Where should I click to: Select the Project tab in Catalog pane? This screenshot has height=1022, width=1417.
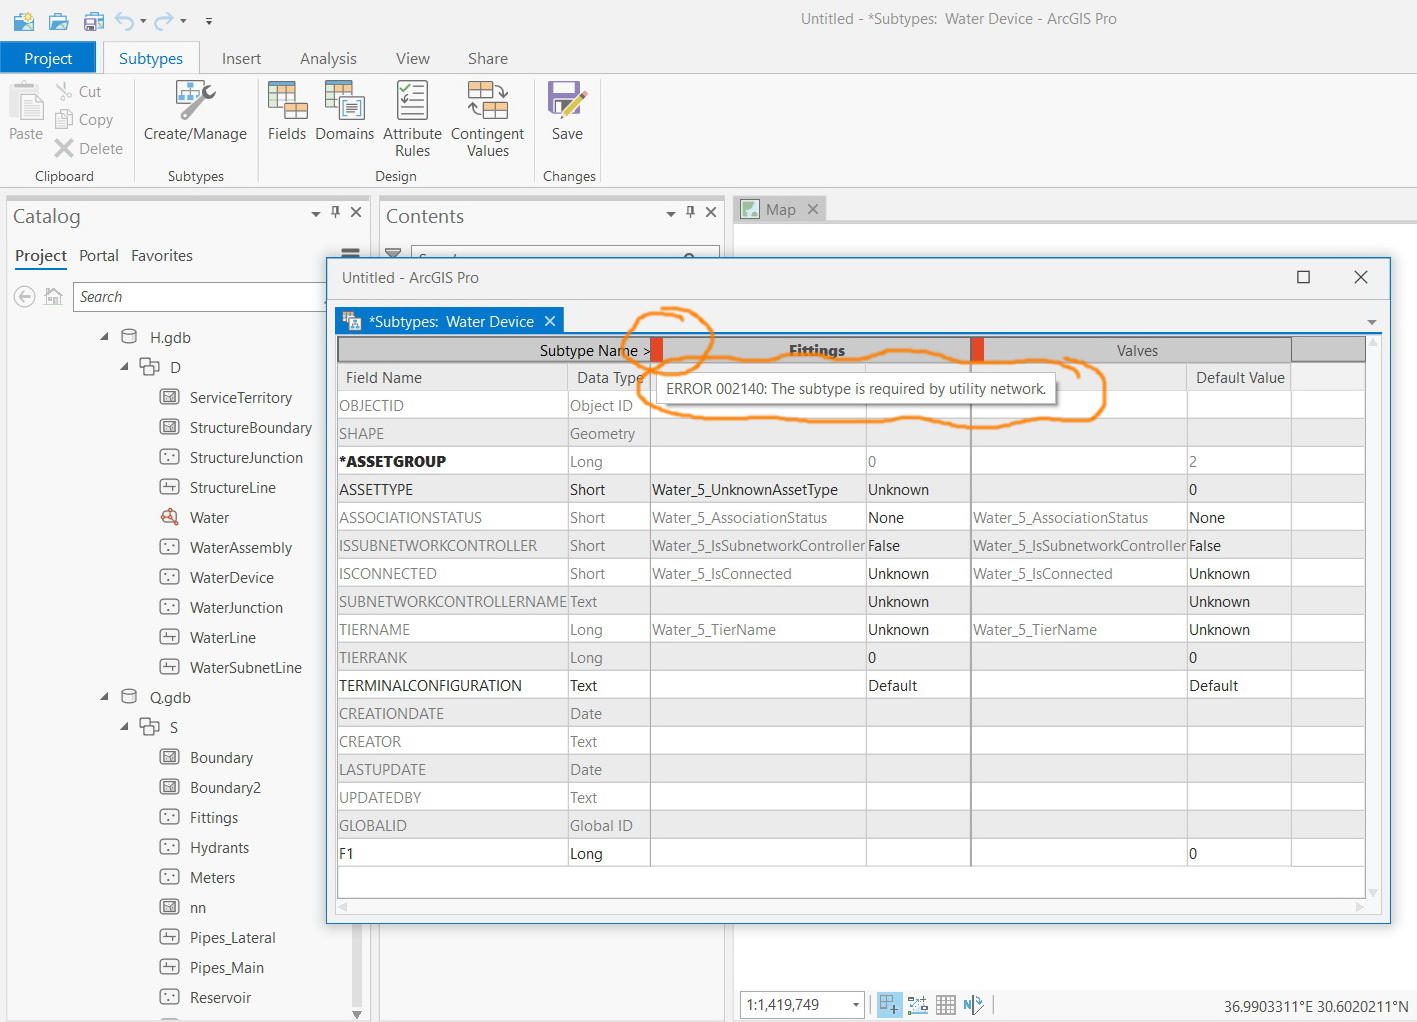pos(41,256)
